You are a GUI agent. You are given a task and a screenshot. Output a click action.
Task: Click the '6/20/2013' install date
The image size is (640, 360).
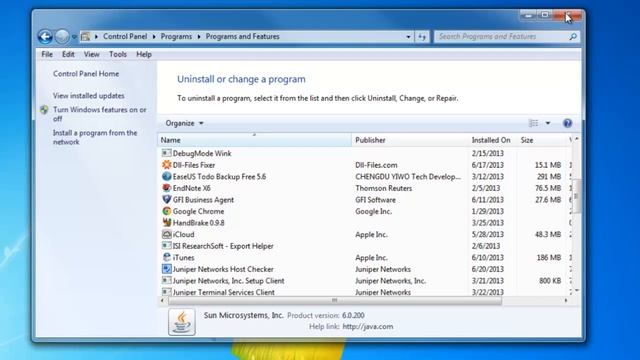tap(487, 269)
